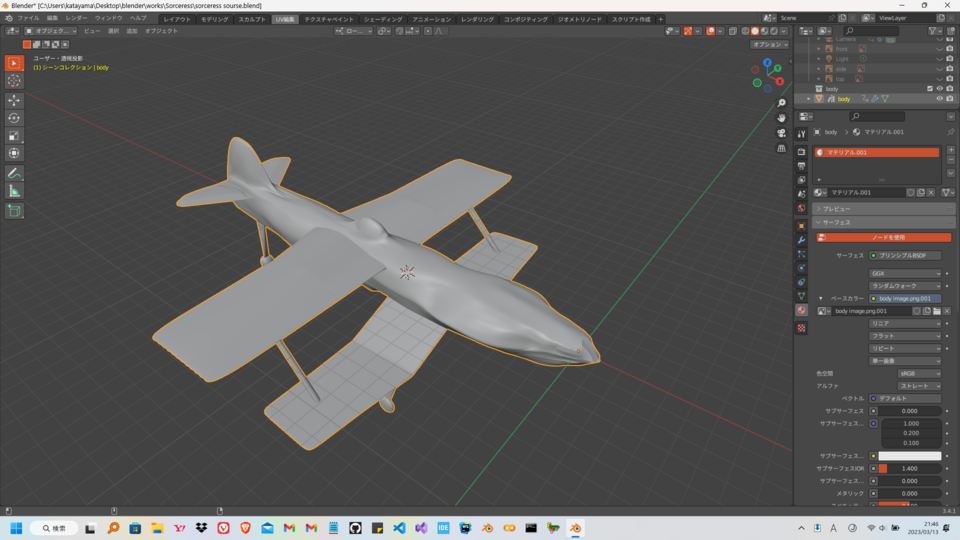960x540 pixels.
Task: Click the Zoom magnifier viewport gizmo
Action: pyautogui.click(x=781, y=103)
